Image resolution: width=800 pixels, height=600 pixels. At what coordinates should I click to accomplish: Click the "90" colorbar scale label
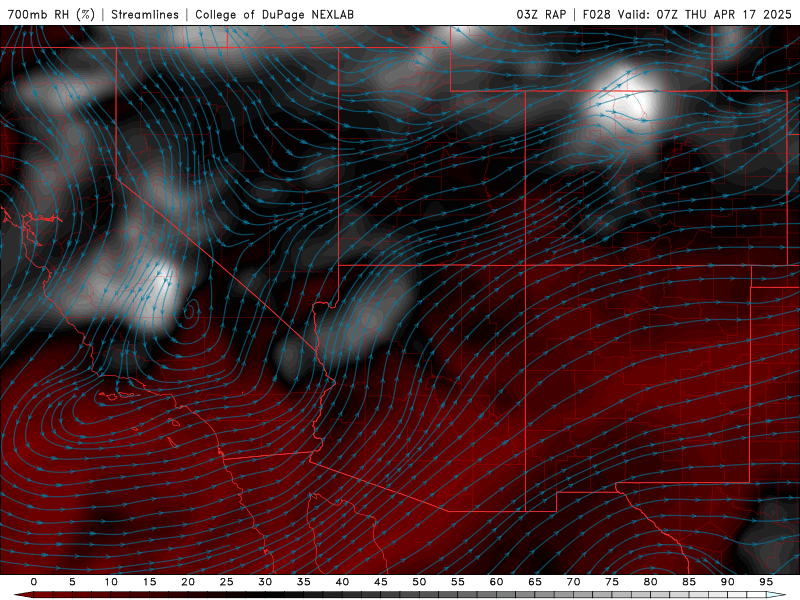pyautogui.click(x=727, y=582)
